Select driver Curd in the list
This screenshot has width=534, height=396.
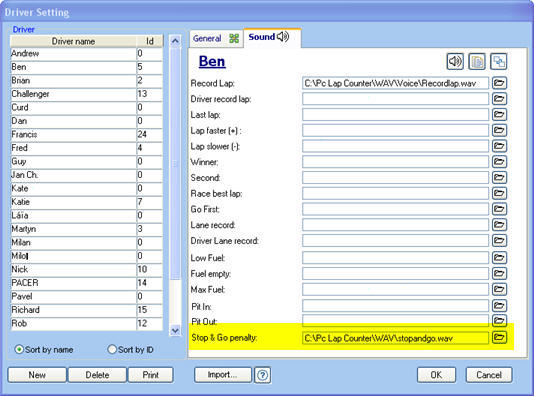tap(73, 108)
